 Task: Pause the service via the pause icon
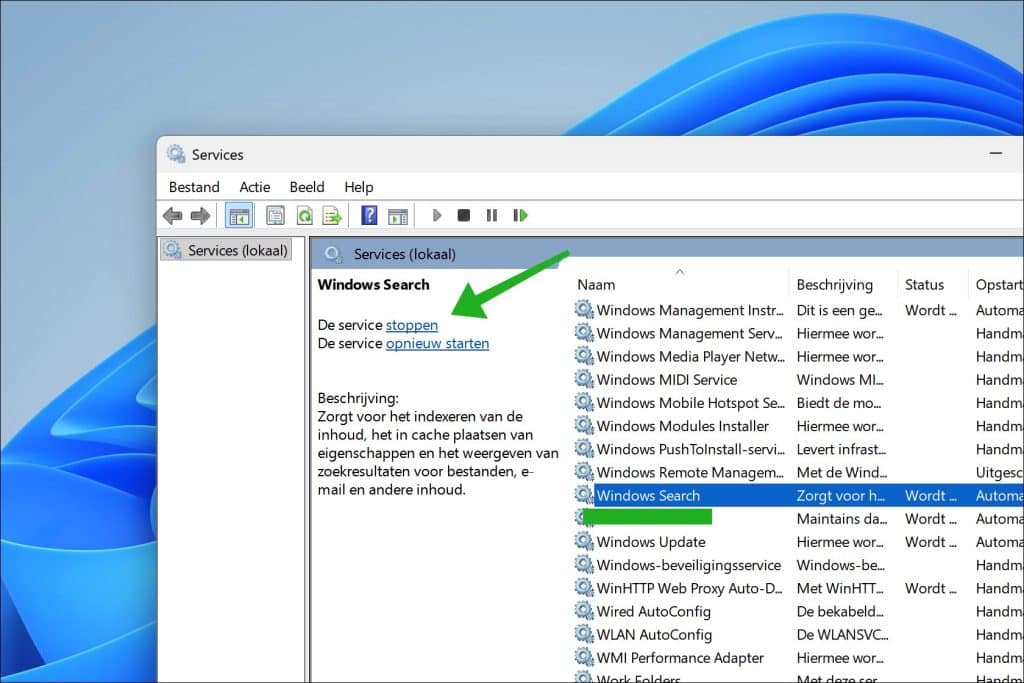(491, 215)
